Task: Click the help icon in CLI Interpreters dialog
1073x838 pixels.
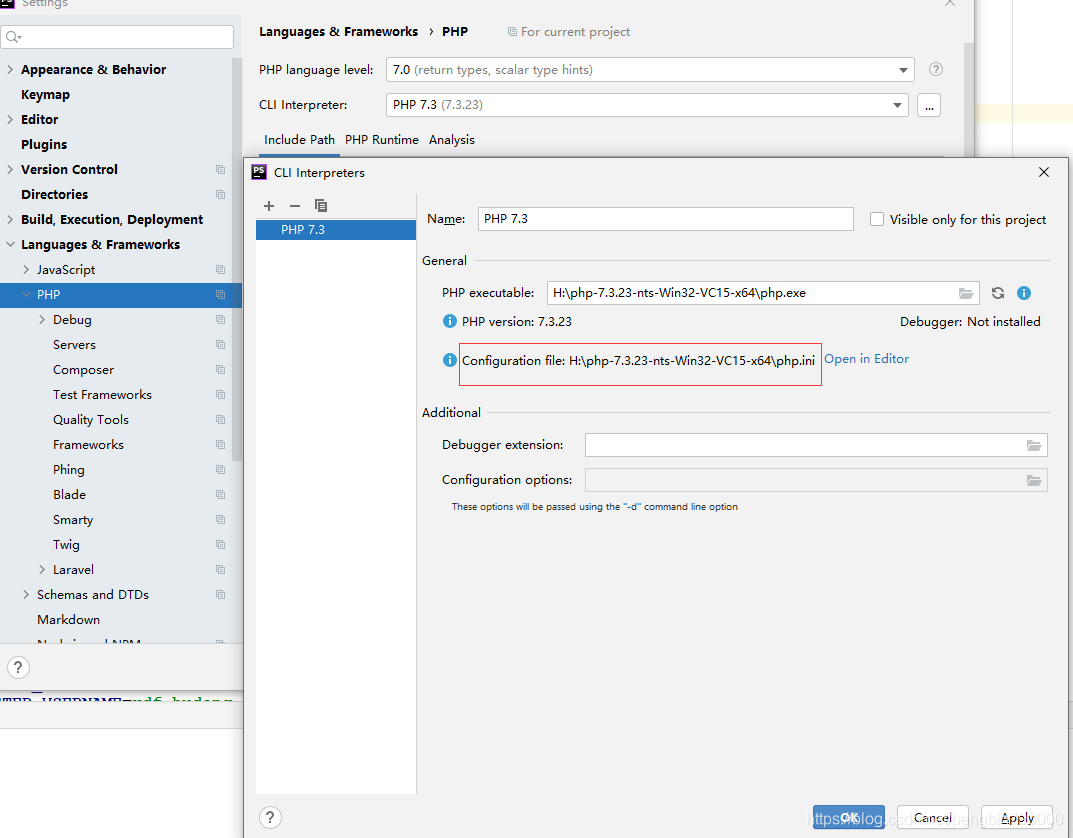Action: click(270, 817)
